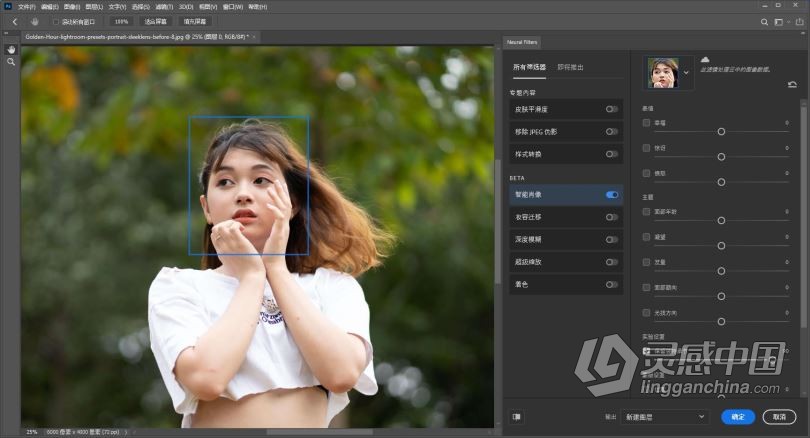Click the back arrow in options bar
This screenshot has height=438, width=810.
15,22
